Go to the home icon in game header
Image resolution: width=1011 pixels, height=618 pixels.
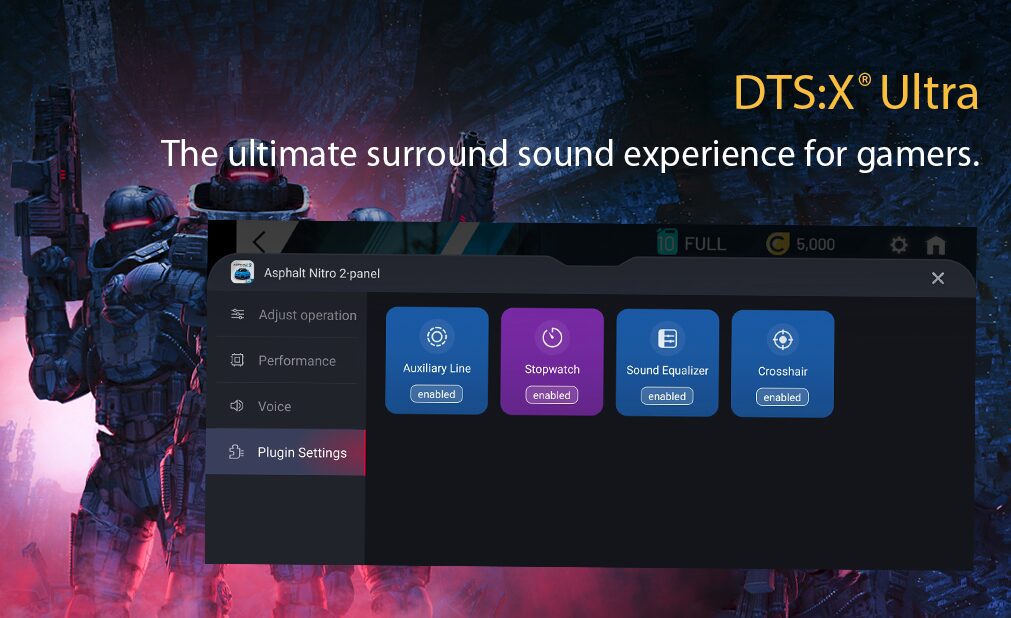936,245
